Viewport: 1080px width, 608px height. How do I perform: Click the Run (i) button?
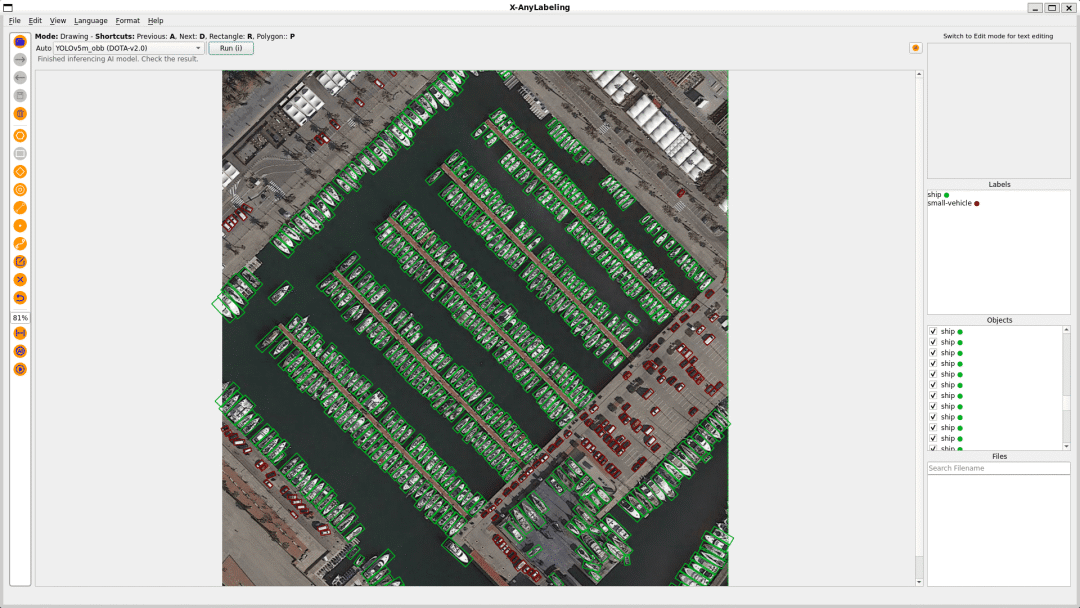[231, 48]
